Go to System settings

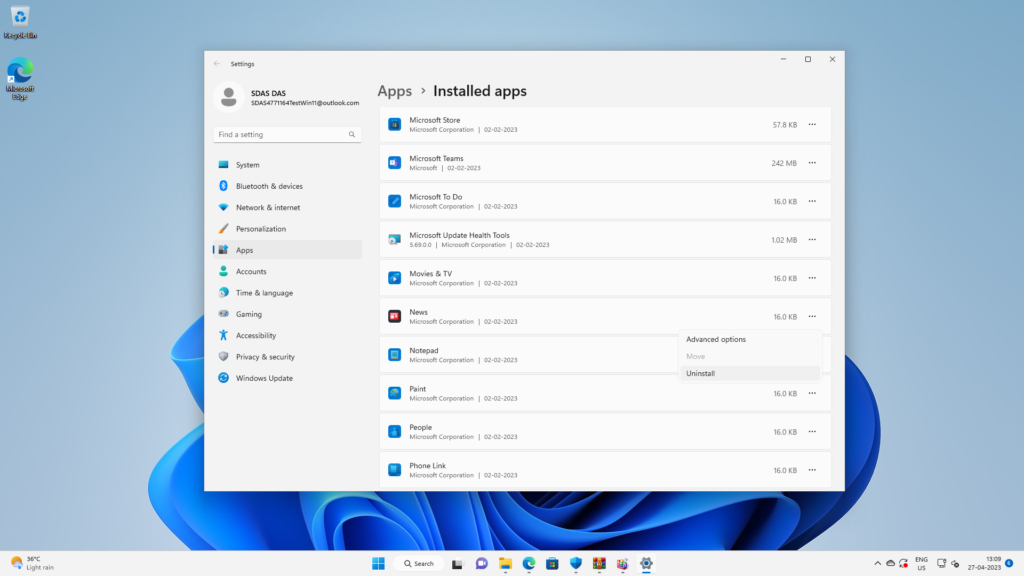coord(287,165)
